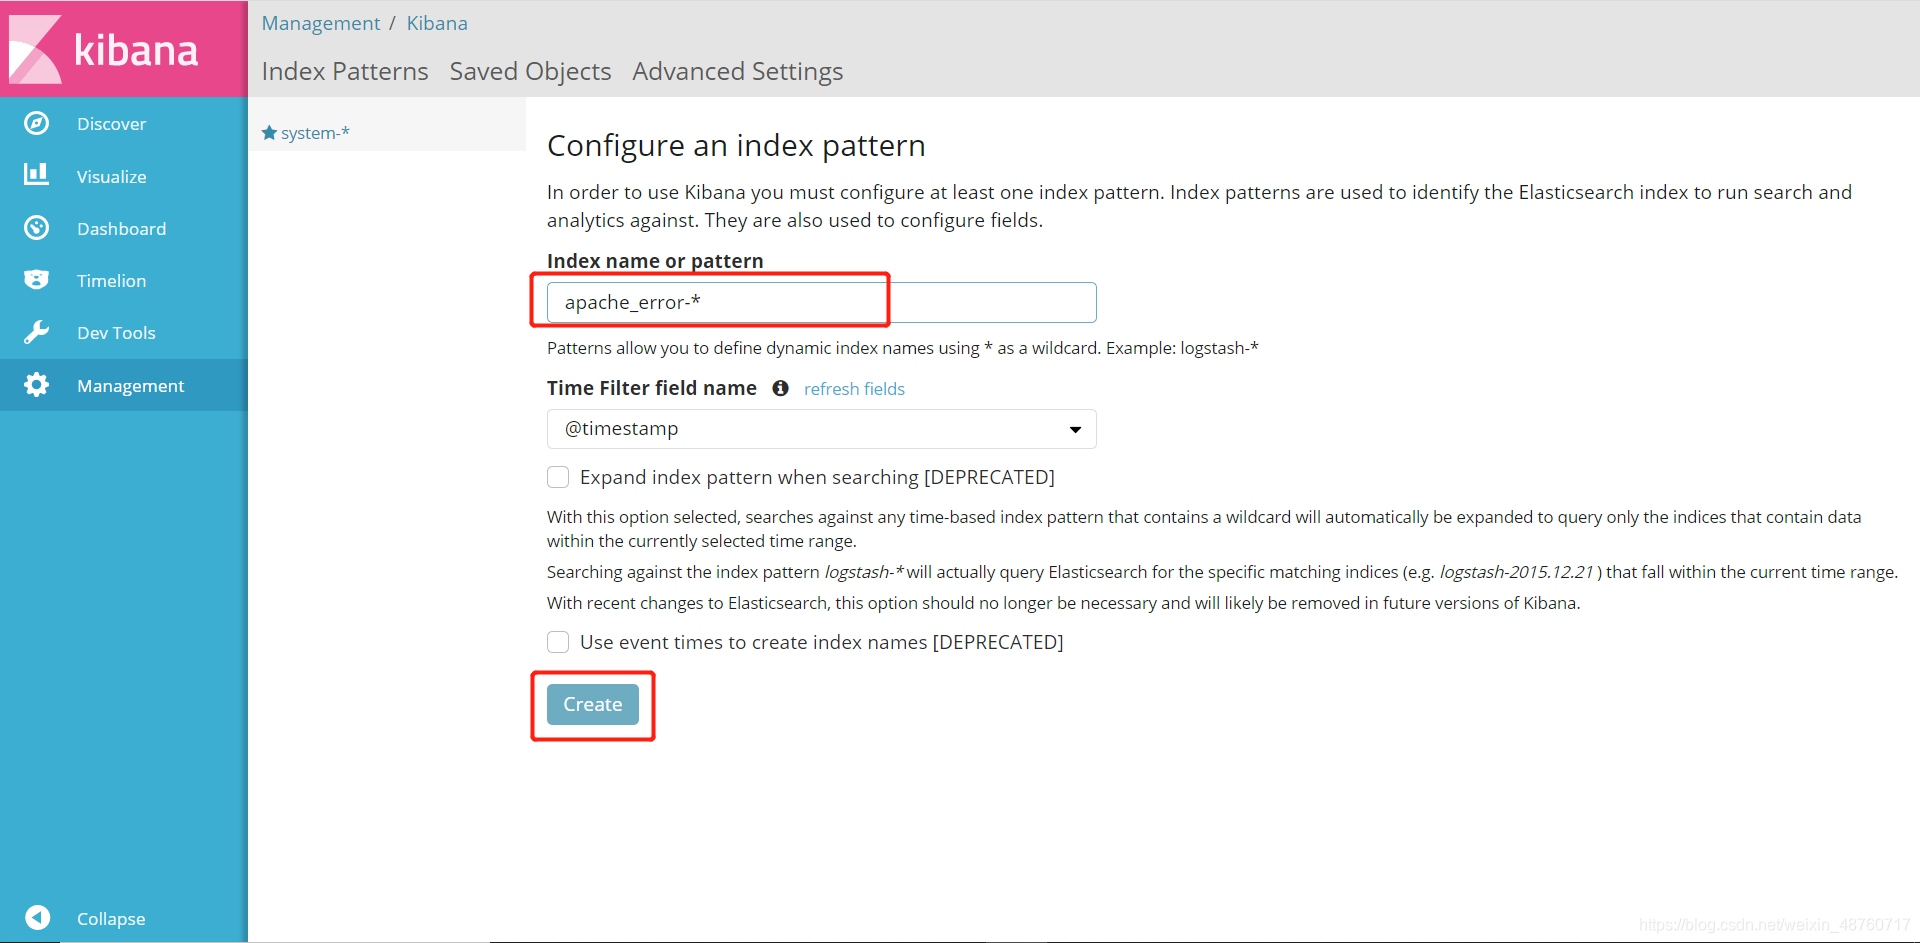Switch to Saved Objects tab

[530, 71]
